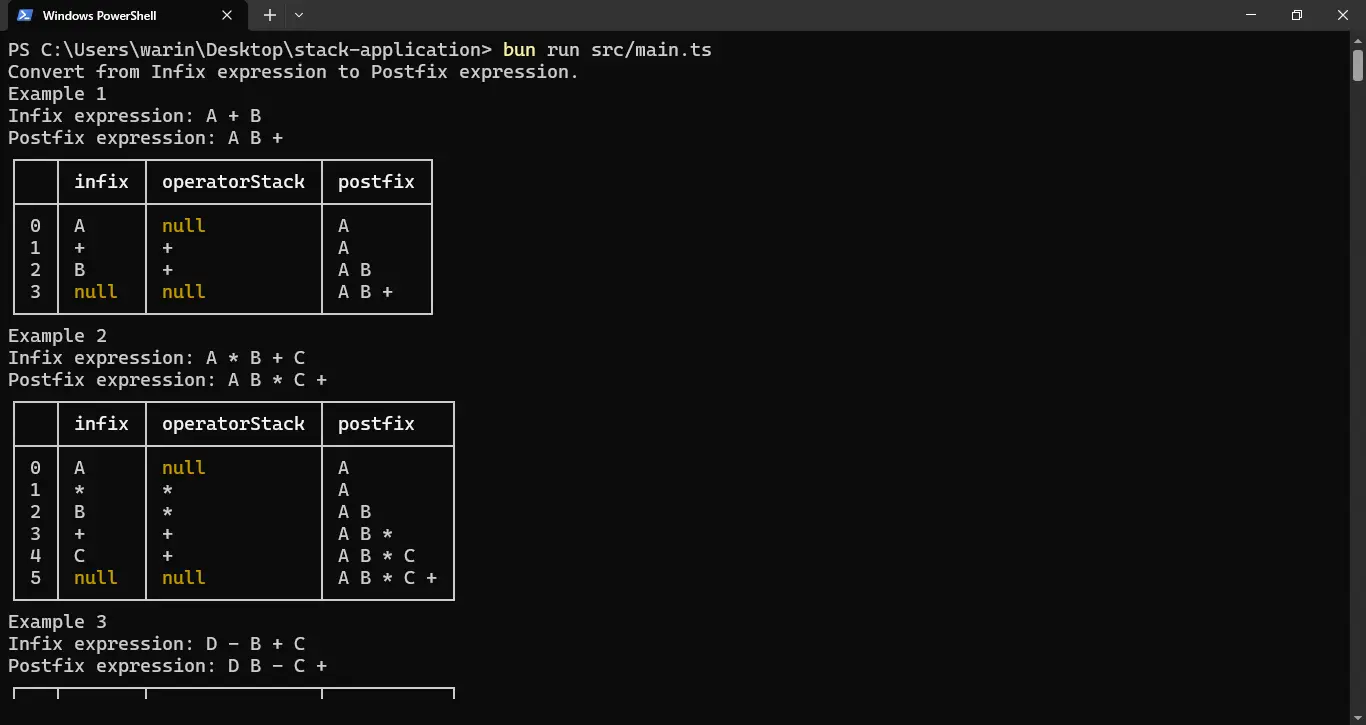Click 'D - B + C' infix expression text

pyautogui.click(x=256, y=643)
